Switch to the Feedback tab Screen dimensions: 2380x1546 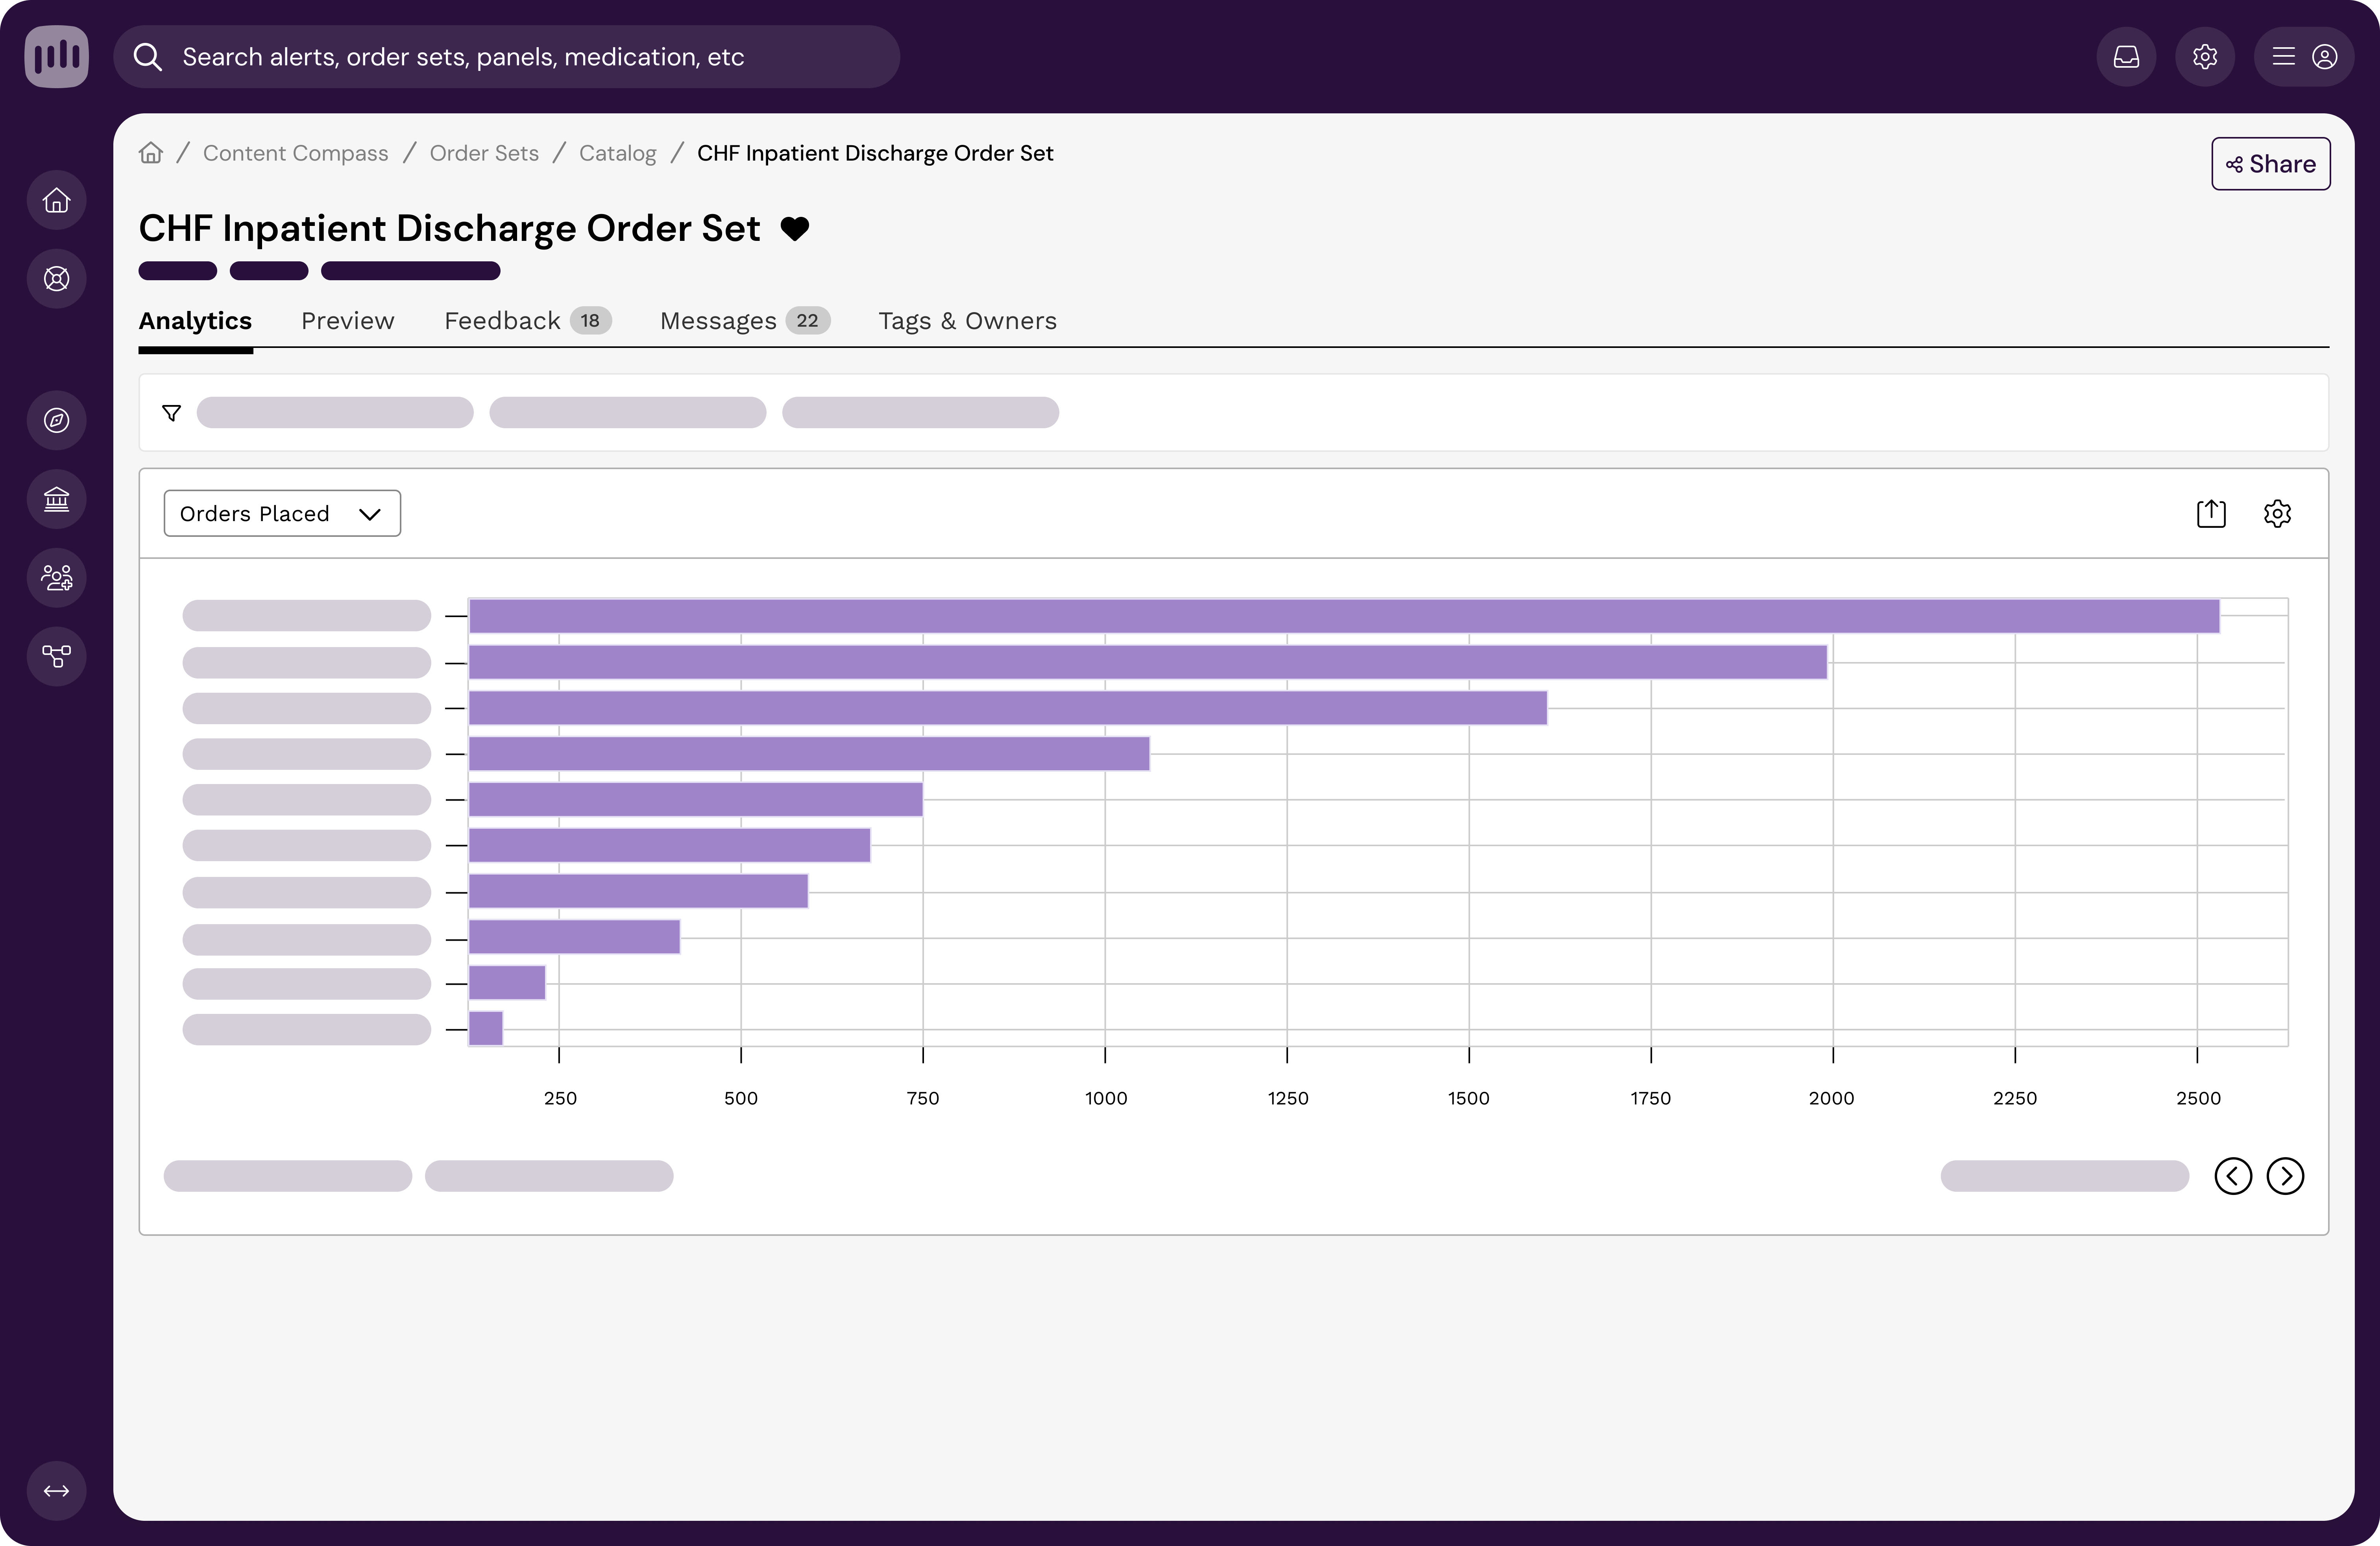coord(502,321)
